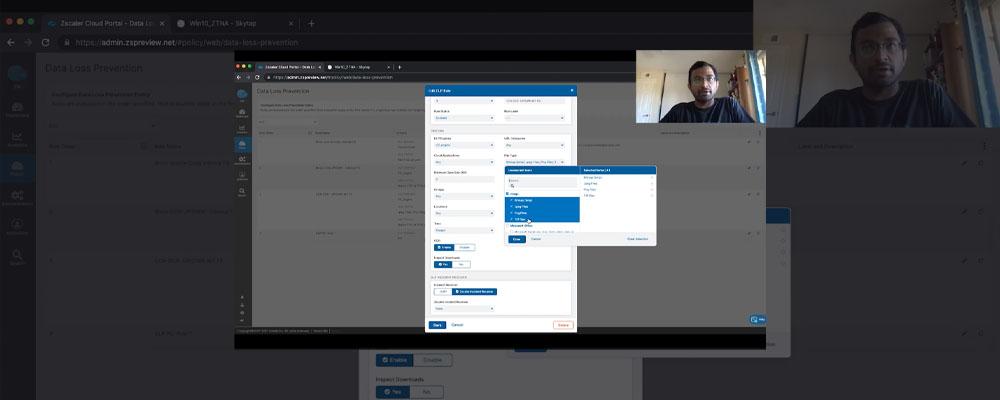Image resolution: width=1000 pixels, height=400 pixels.
Task: Open the Analytics icon in the inner sidebar
Action: click(x=243, y=128)
